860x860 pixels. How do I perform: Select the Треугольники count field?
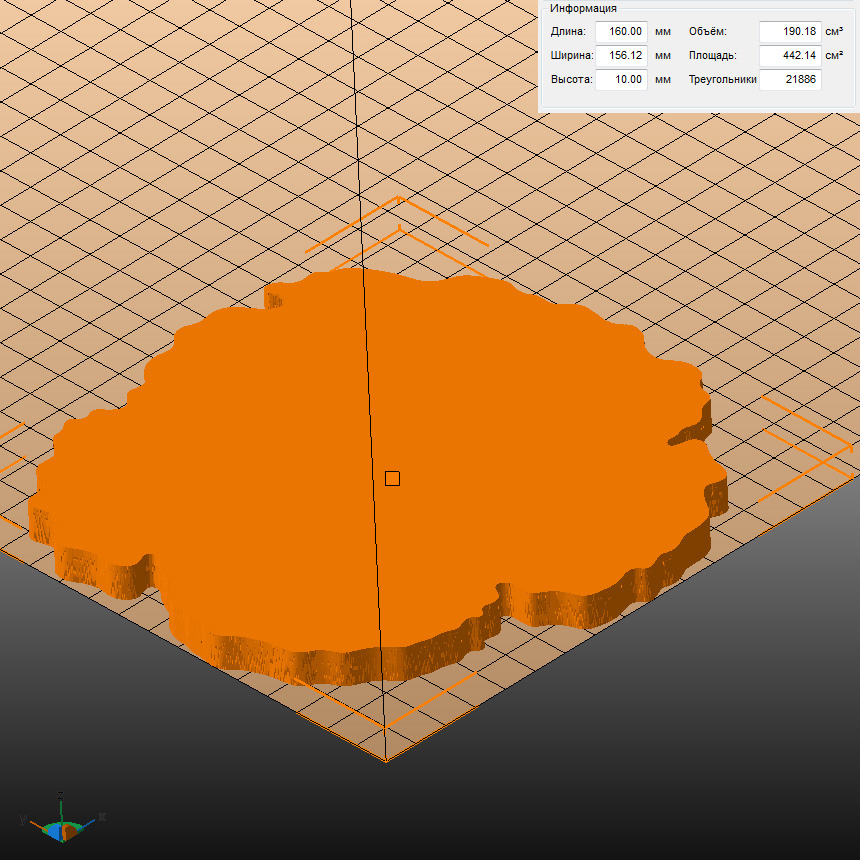(789, 79)
